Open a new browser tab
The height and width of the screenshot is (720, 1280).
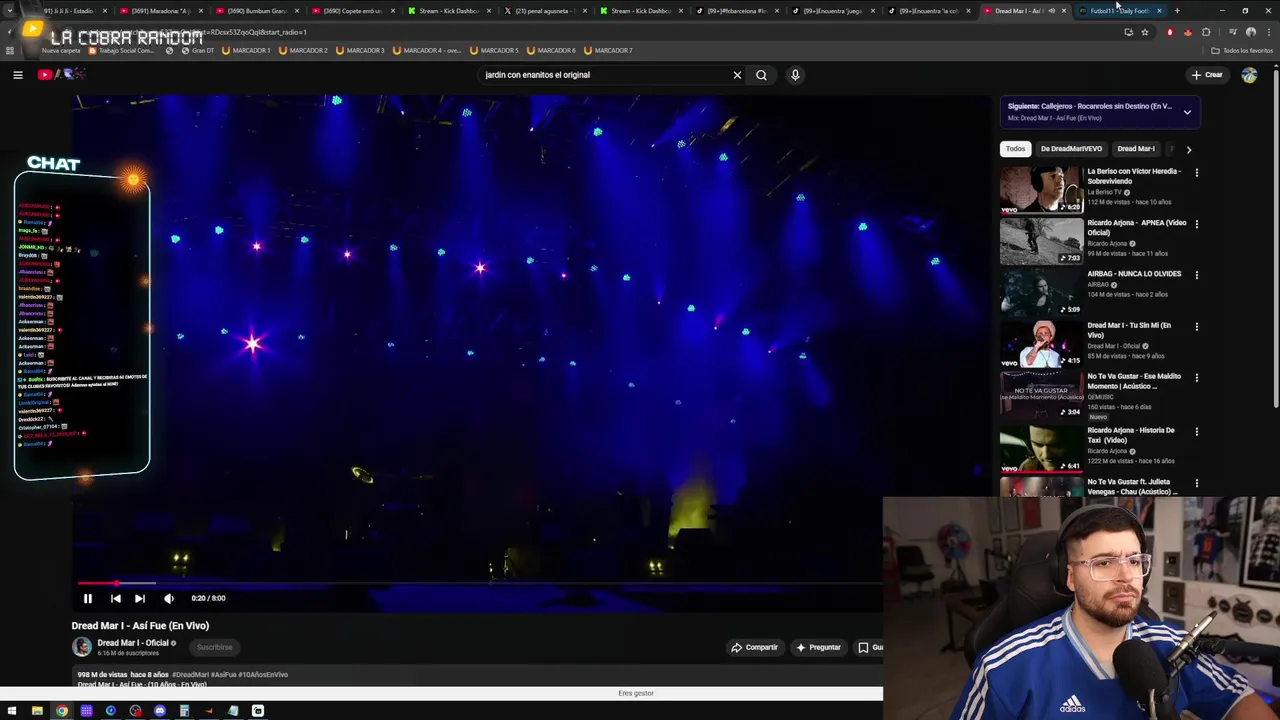[x=1177, y=11]
